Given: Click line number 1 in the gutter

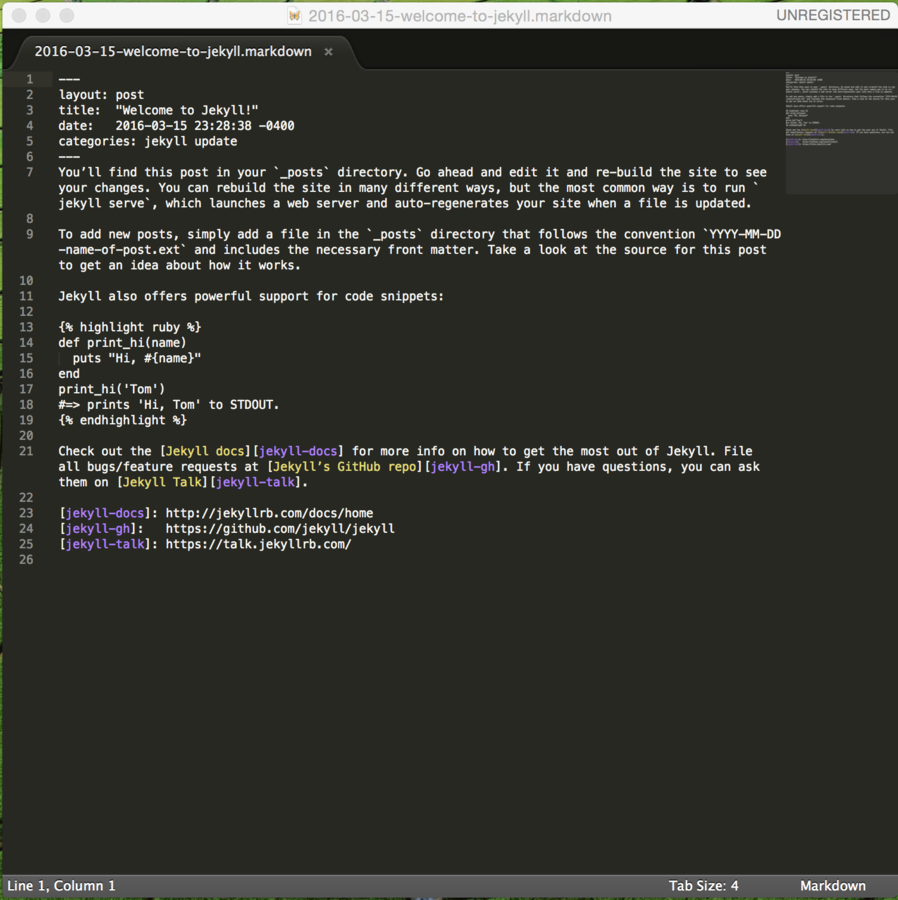Looking at the screenshot, I should tap(29, 79).
